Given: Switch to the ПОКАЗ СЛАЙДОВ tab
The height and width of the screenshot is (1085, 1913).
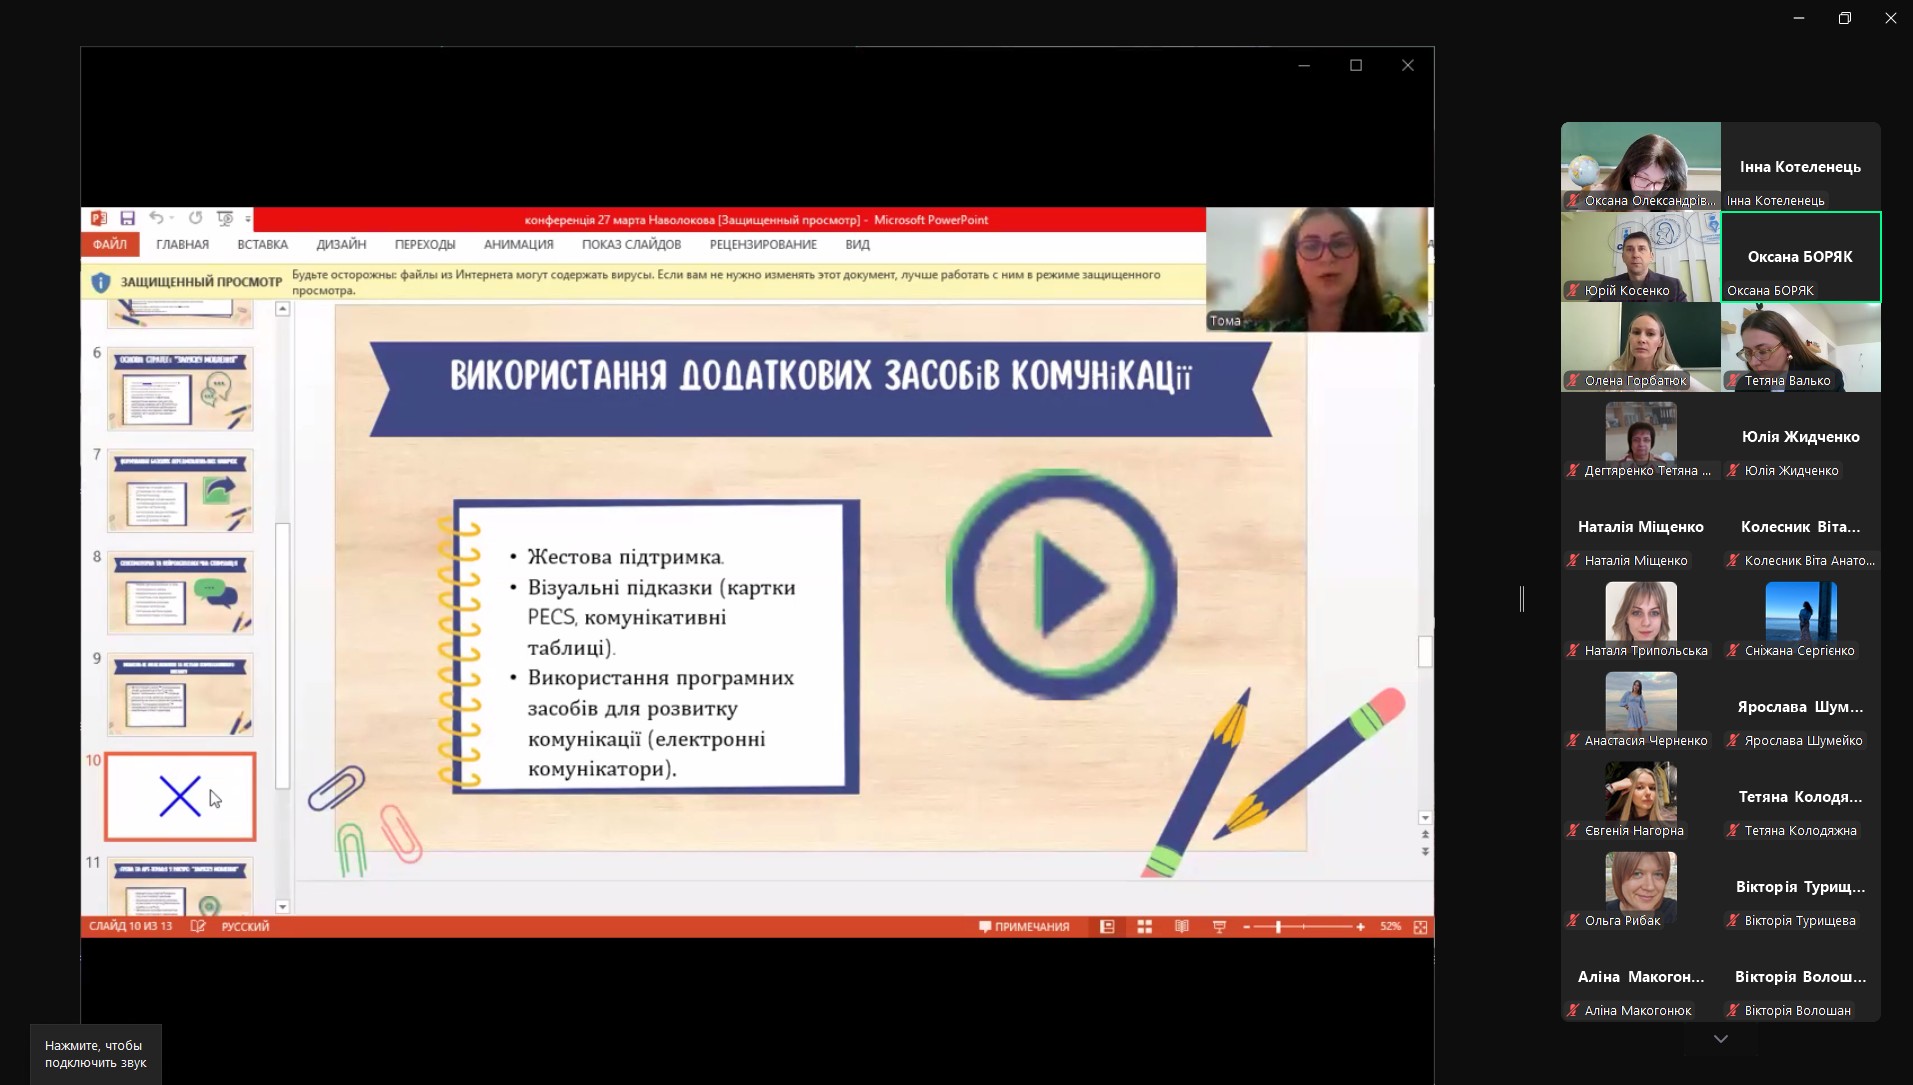Looking at the screenshot, I should pyautogui.click(x=631, y=245).
